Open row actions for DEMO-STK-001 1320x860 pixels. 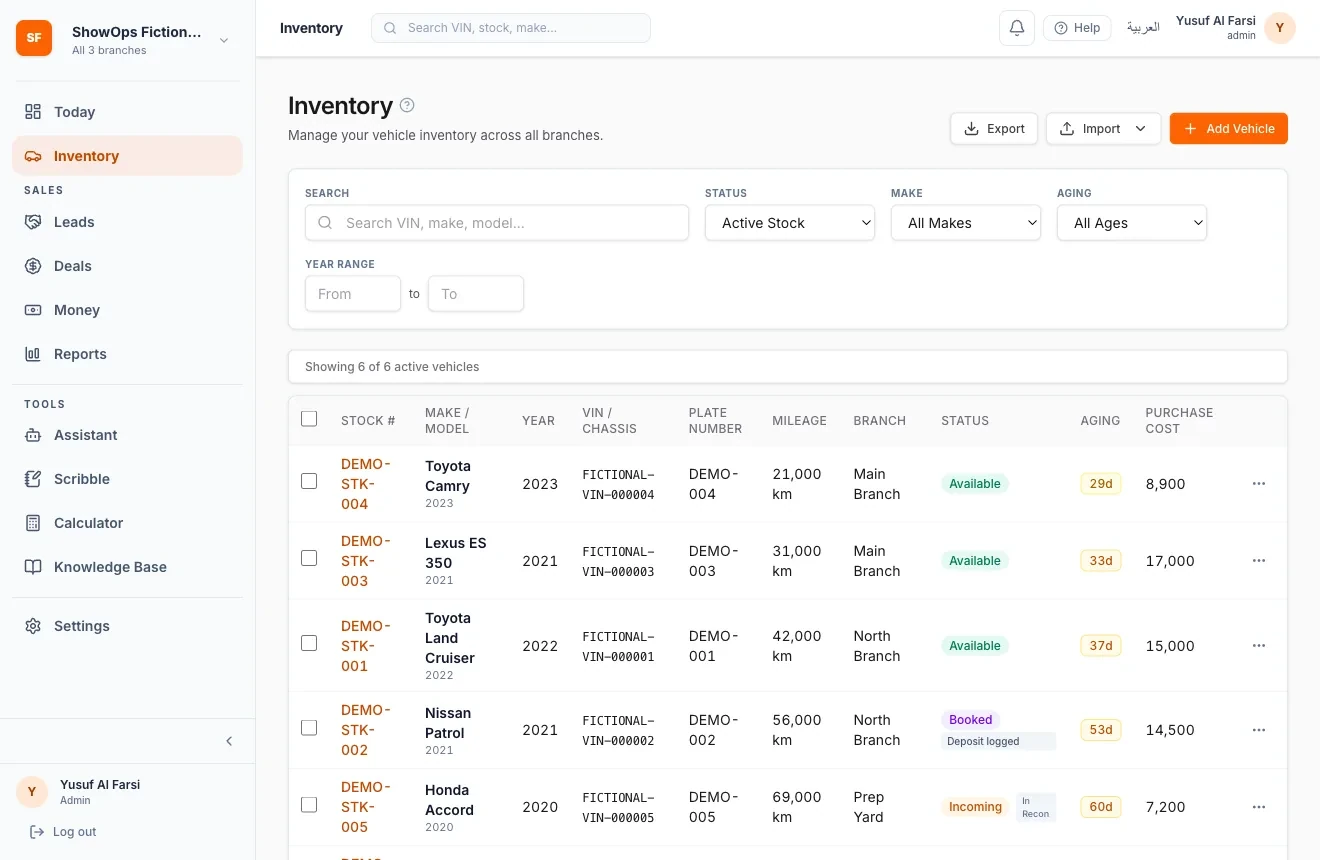coord(1259,646)
